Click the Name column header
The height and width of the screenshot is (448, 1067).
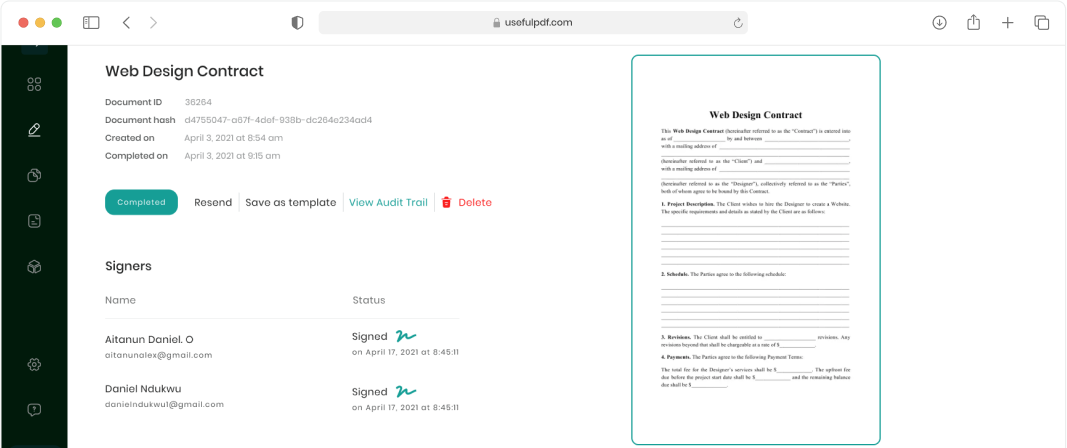[120, 300]
